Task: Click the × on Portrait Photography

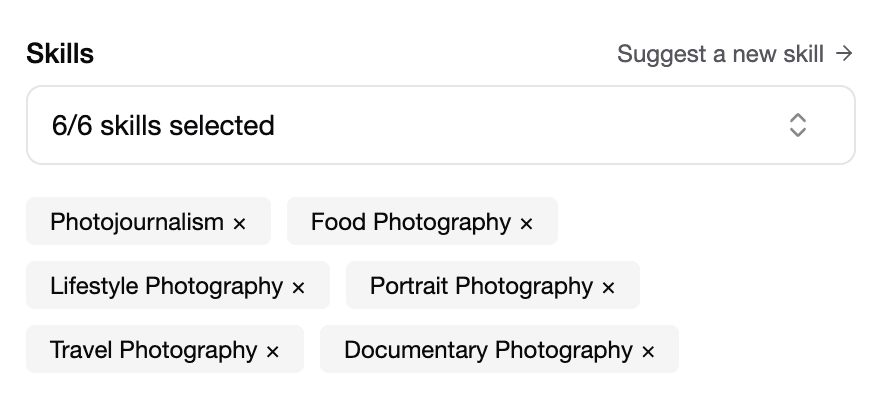Action: [x=608, y=288]
